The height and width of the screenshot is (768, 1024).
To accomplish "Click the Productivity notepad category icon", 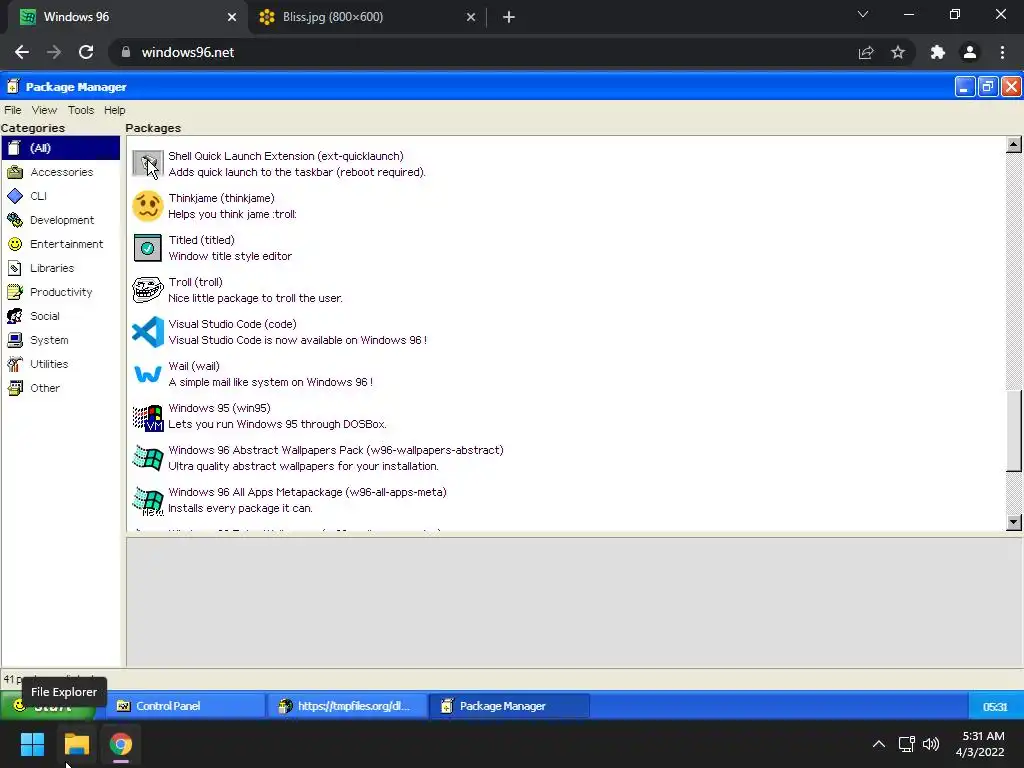I will (15, 292).
